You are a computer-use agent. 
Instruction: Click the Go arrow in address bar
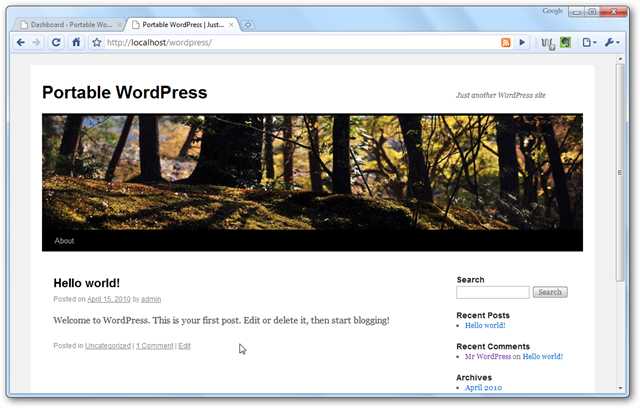click(x=522, y=42)
